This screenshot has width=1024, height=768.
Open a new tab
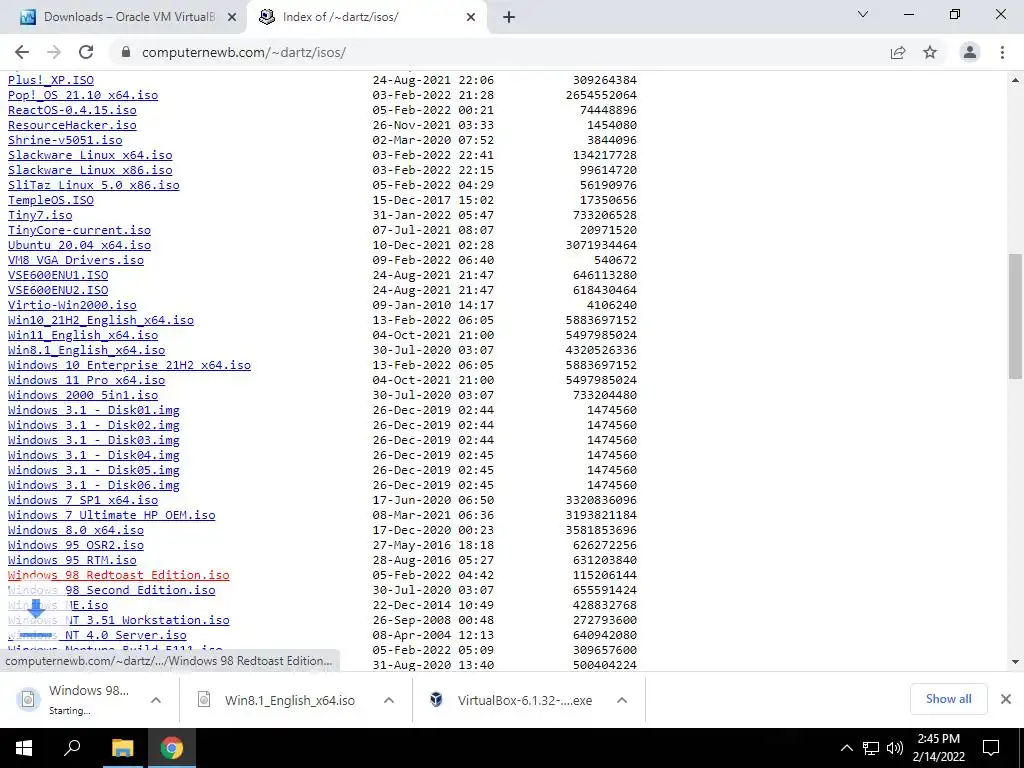(509, 18)
